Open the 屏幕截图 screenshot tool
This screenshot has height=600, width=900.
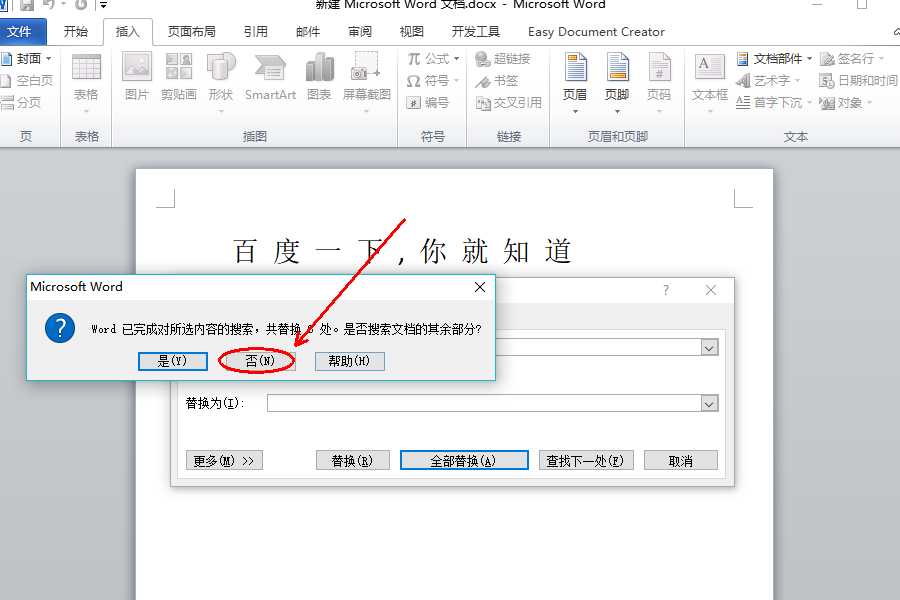click(366, 83)
